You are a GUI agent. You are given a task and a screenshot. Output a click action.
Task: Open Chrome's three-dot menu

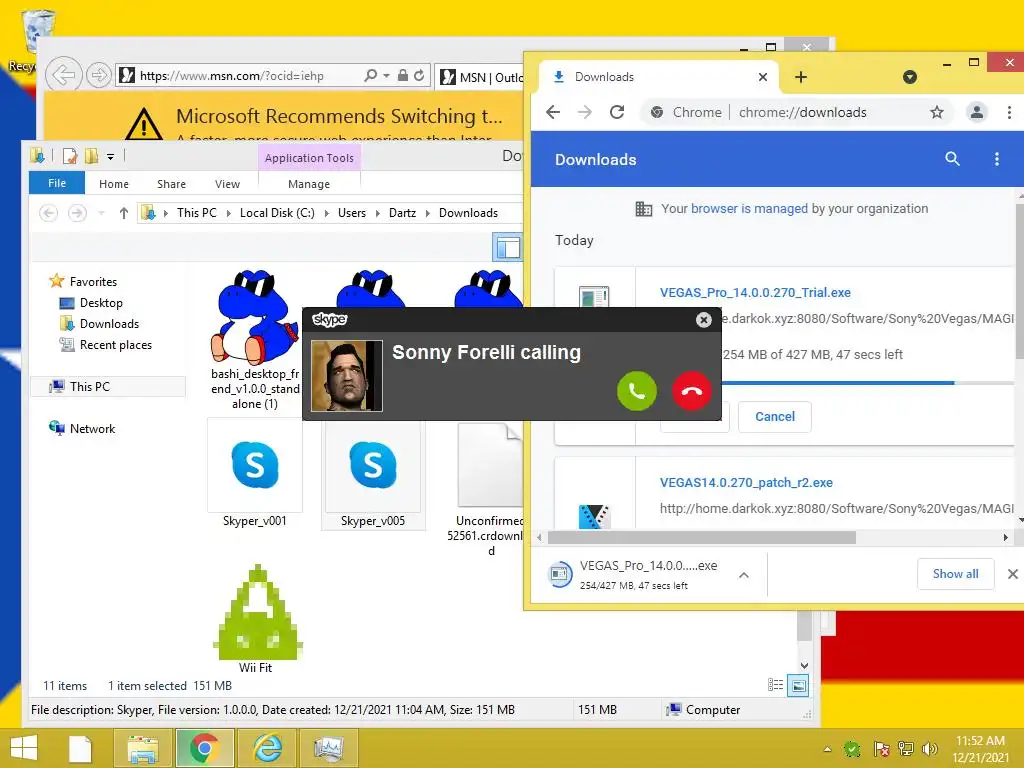pyautogui.click(x=1009, y=112)
